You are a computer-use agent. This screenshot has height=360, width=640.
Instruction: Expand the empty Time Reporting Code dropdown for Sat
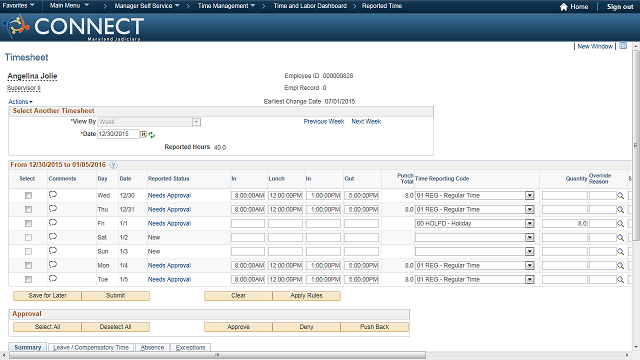pyautogui.click(x=529, y=238)
